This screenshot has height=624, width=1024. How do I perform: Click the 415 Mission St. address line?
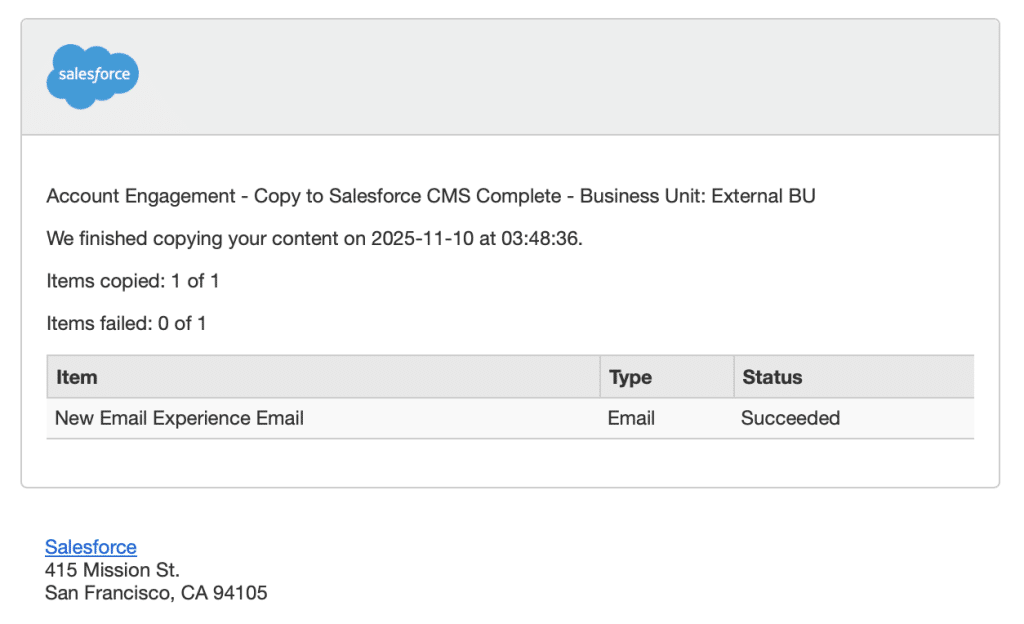(112, 570)
